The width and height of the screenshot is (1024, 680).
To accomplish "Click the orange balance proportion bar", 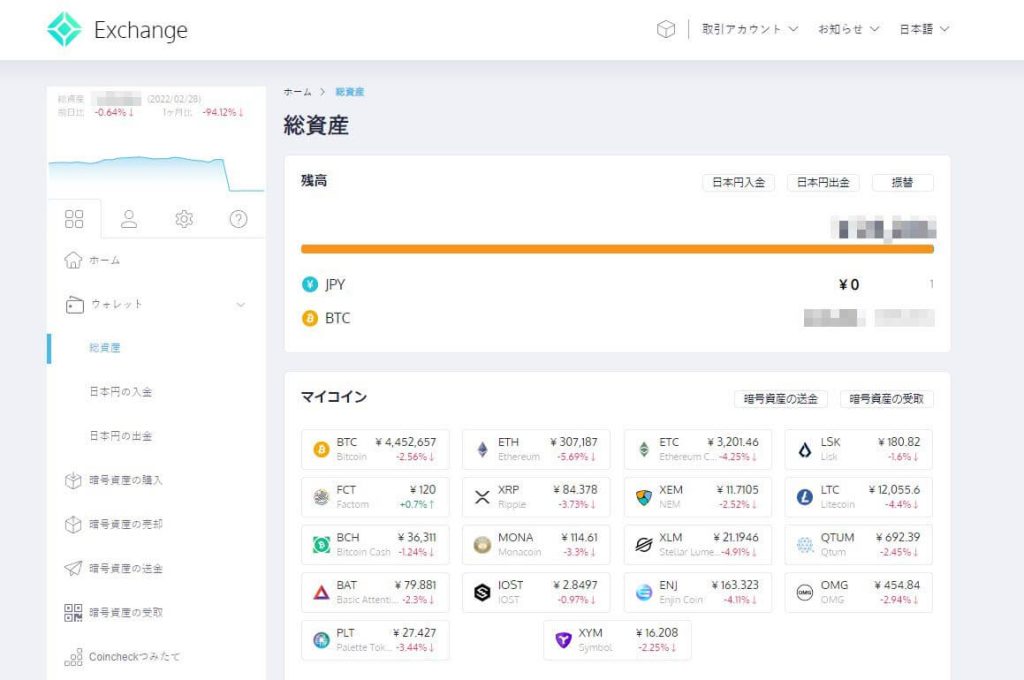I will 617,249.
